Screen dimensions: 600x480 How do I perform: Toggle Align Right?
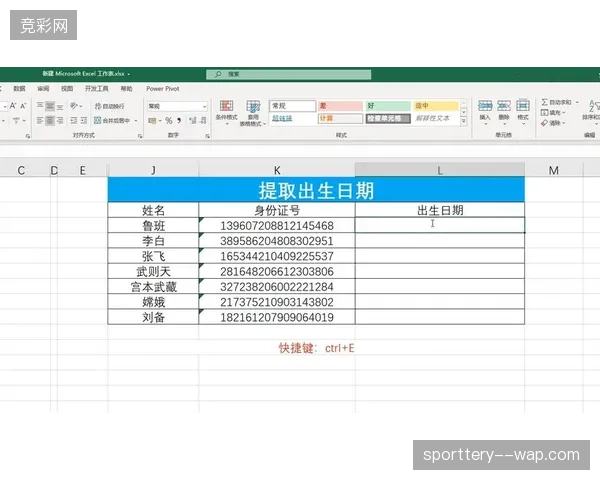[60, 121]
